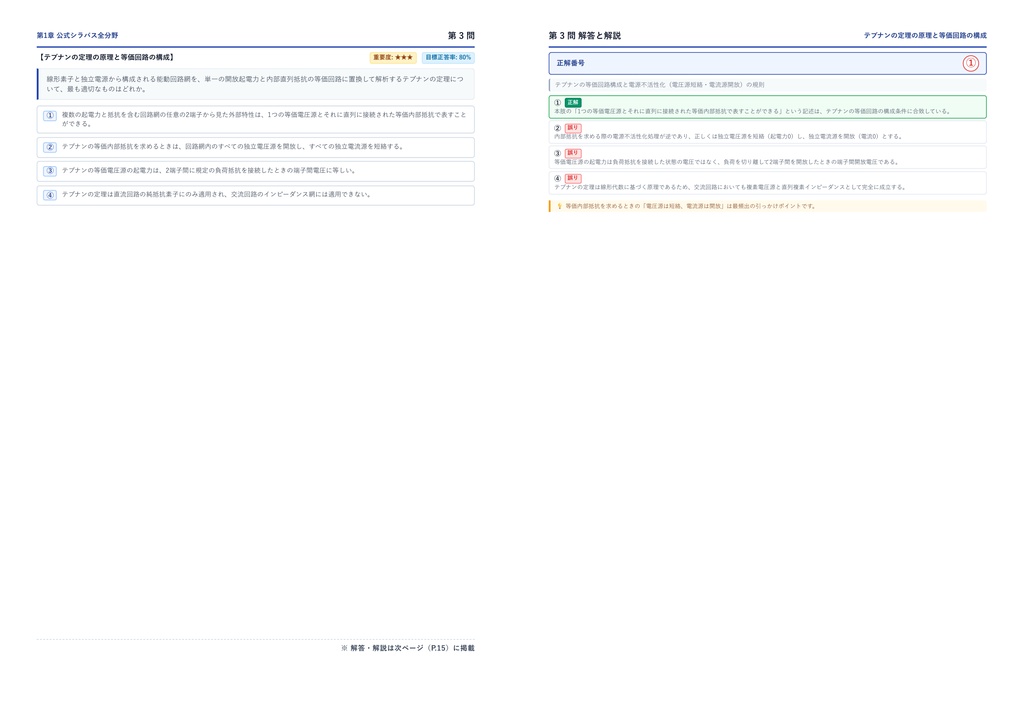This screenshot has height=724, width=1024.
Task: Click the 誤り badge beside explanation ④
Action: pos(573,178)
